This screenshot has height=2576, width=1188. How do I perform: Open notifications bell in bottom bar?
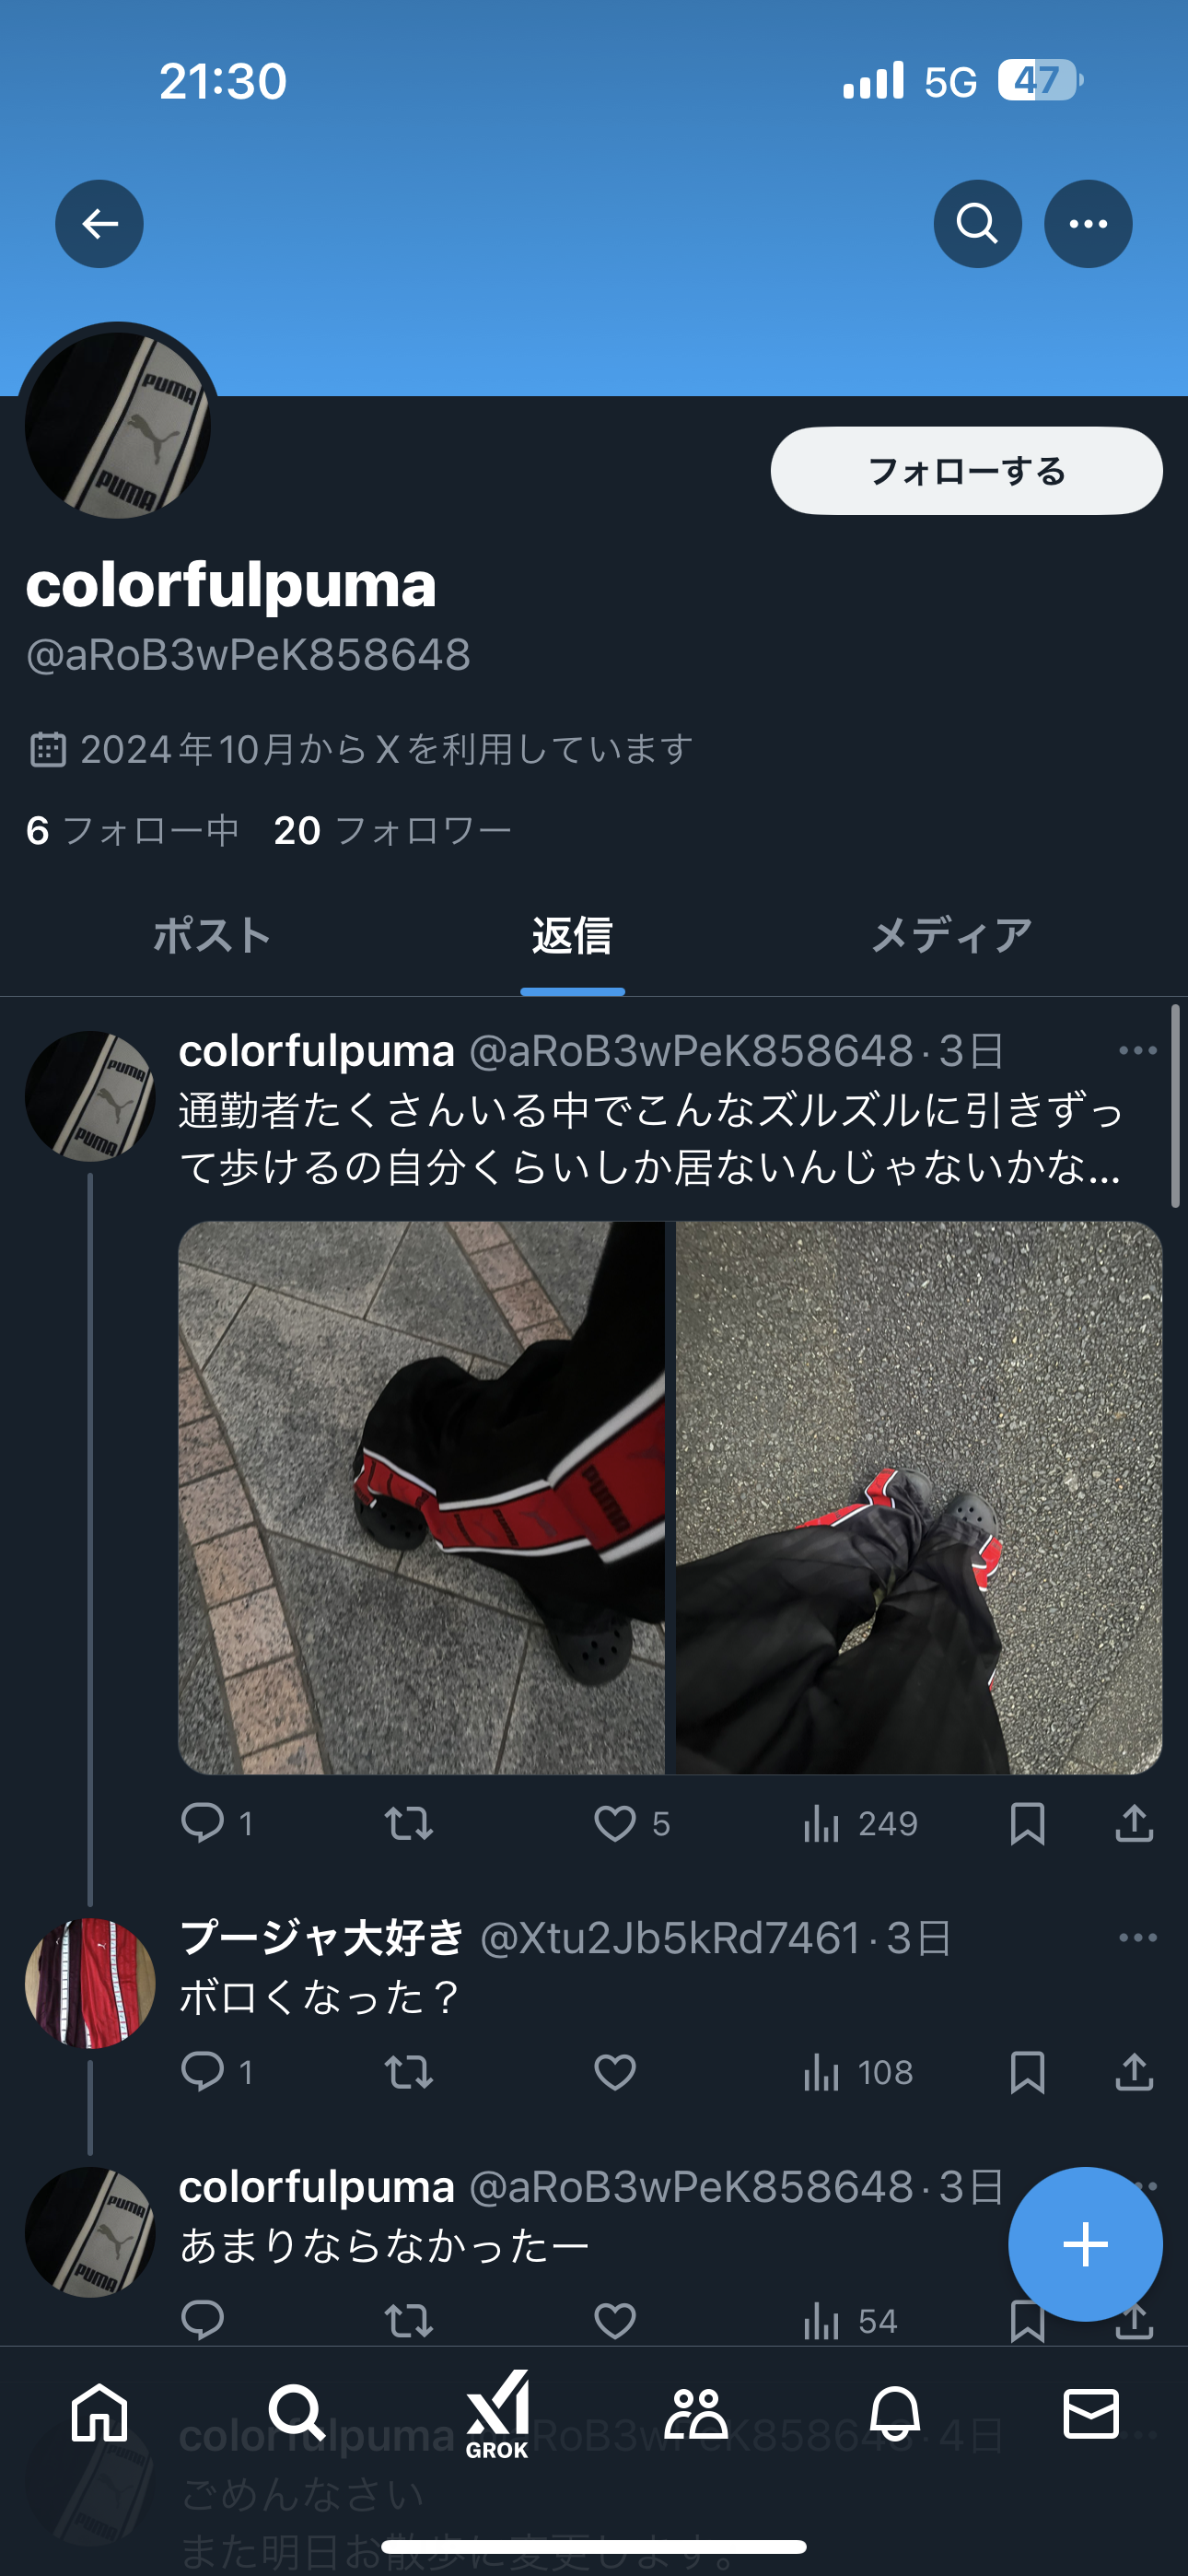click(894, 2413)
